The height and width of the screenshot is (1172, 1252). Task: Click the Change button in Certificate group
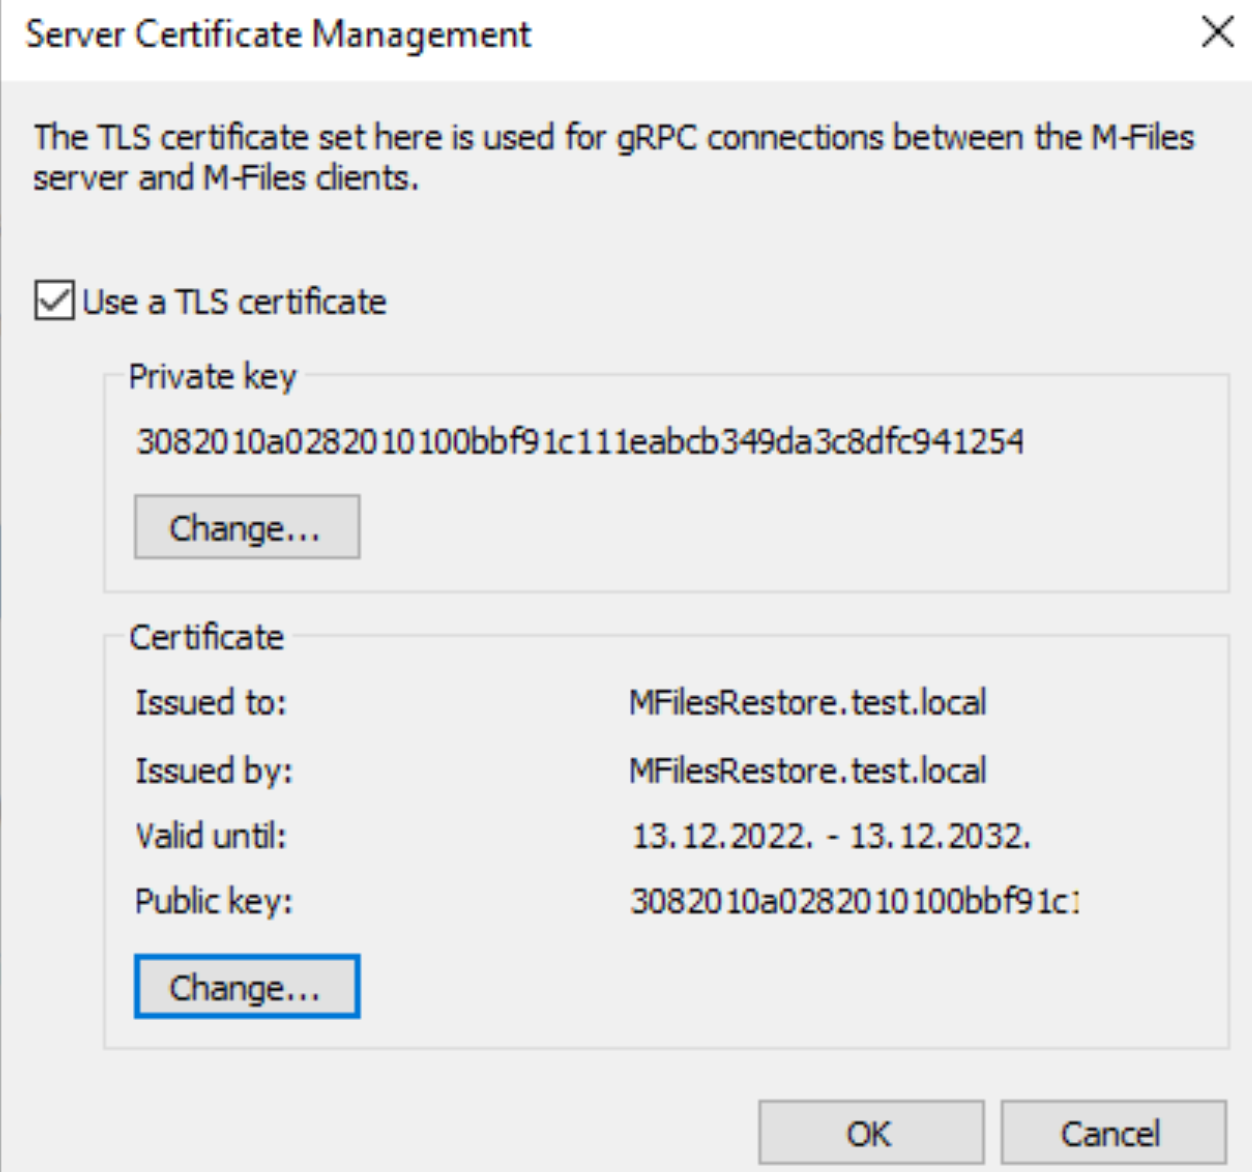click(247, 987)
